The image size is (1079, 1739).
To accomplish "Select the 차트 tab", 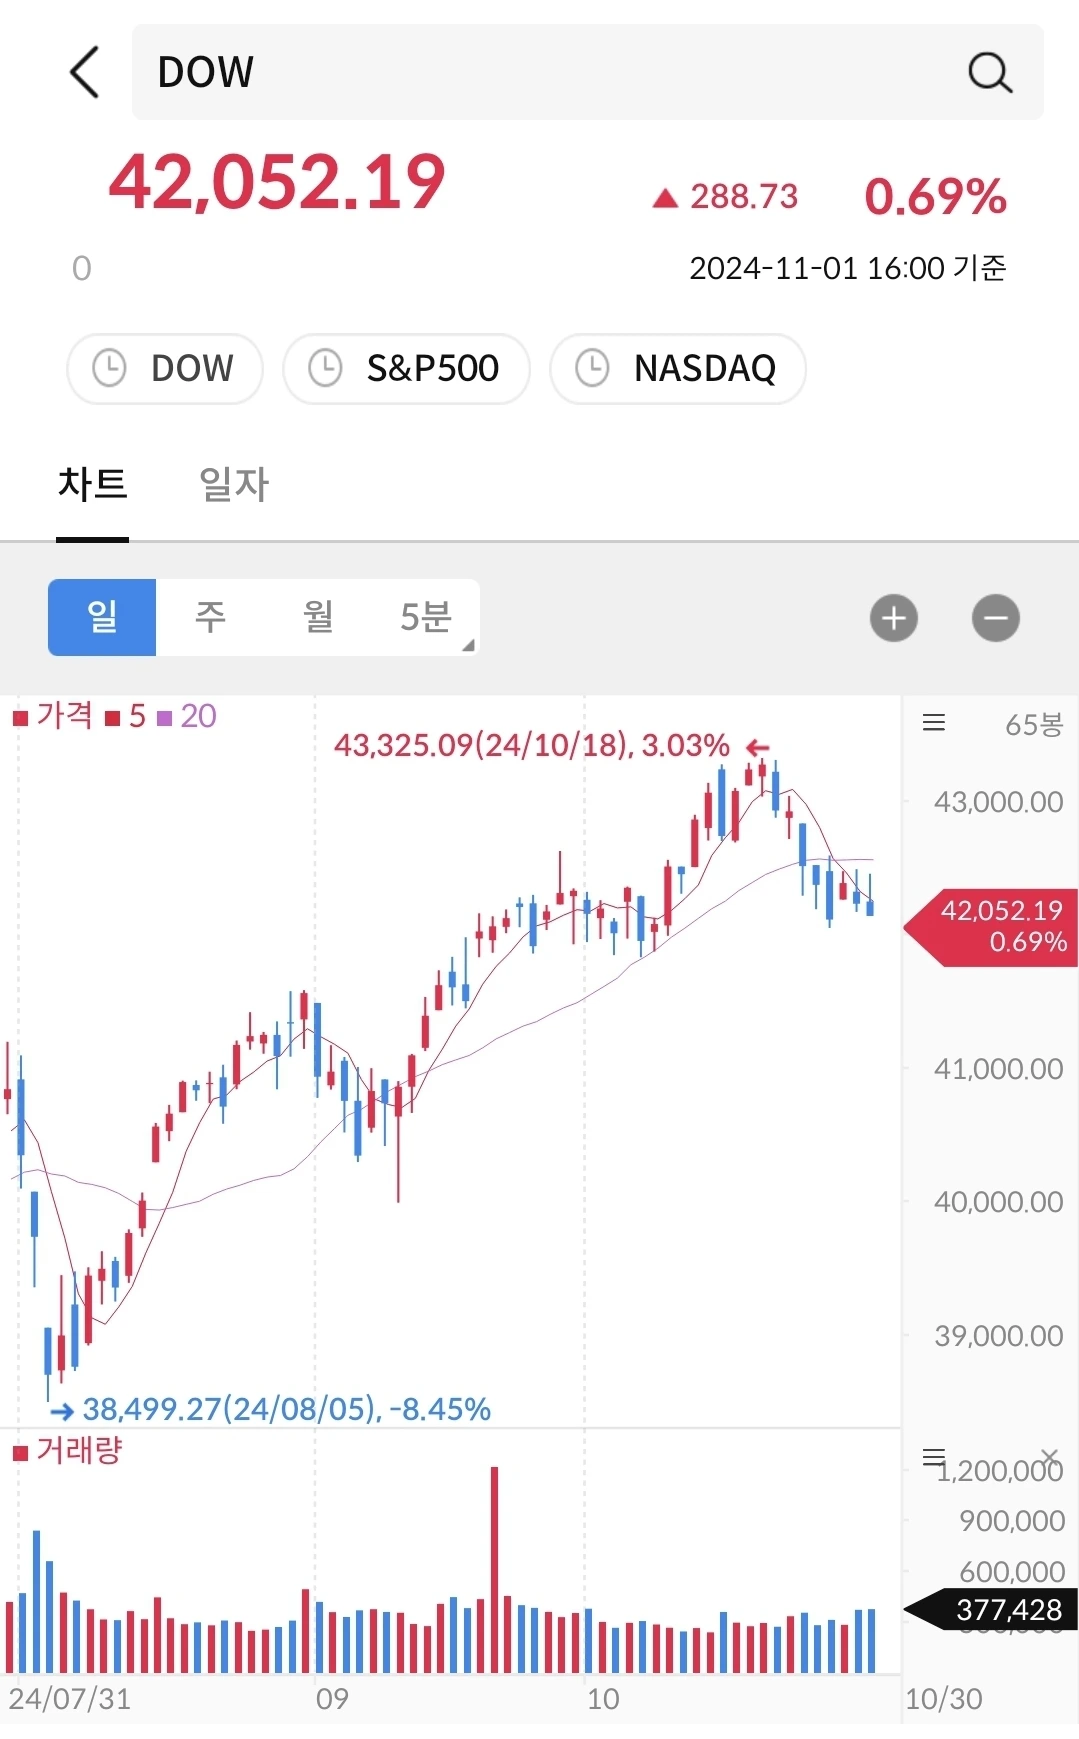I will [93, 485].
